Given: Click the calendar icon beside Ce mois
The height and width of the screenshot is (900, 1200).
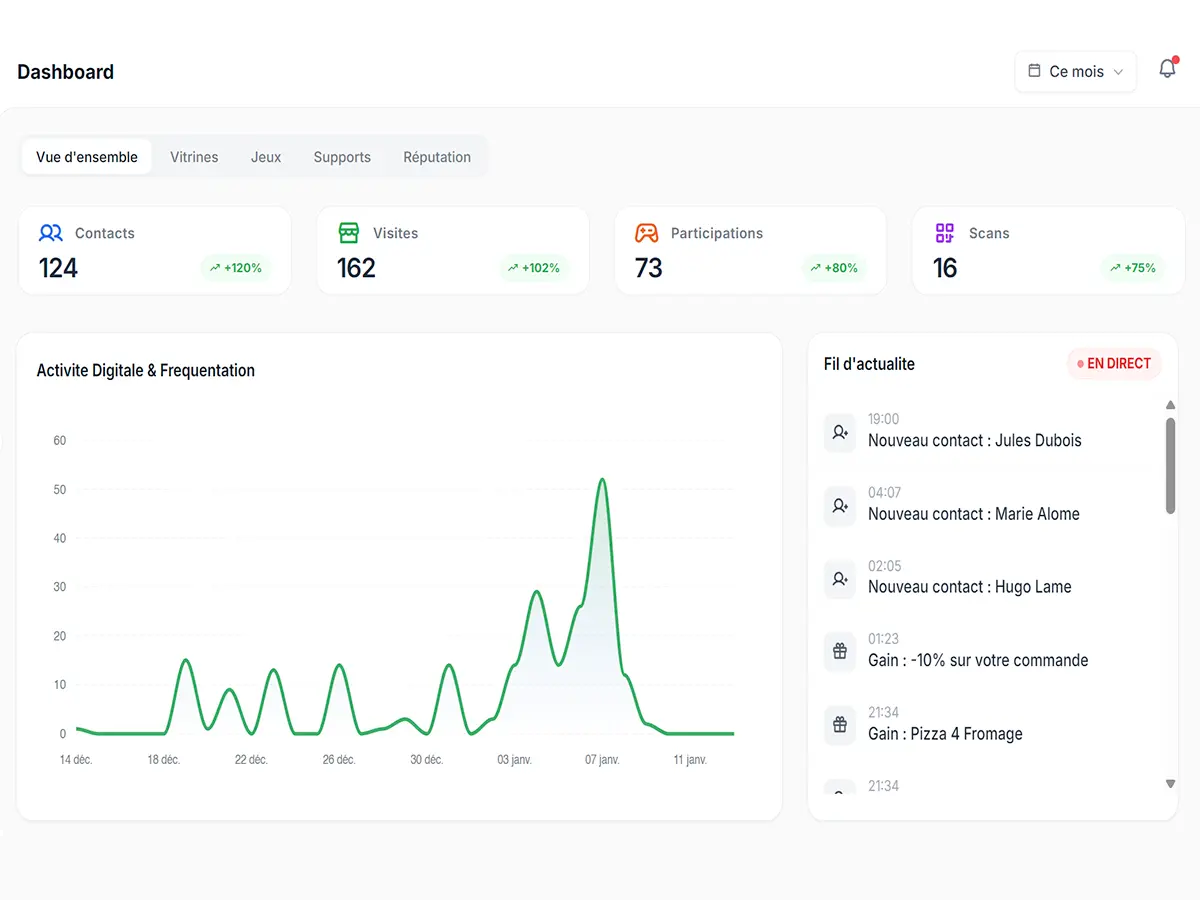Looking at the screenshot, I should coord(1033,71).
